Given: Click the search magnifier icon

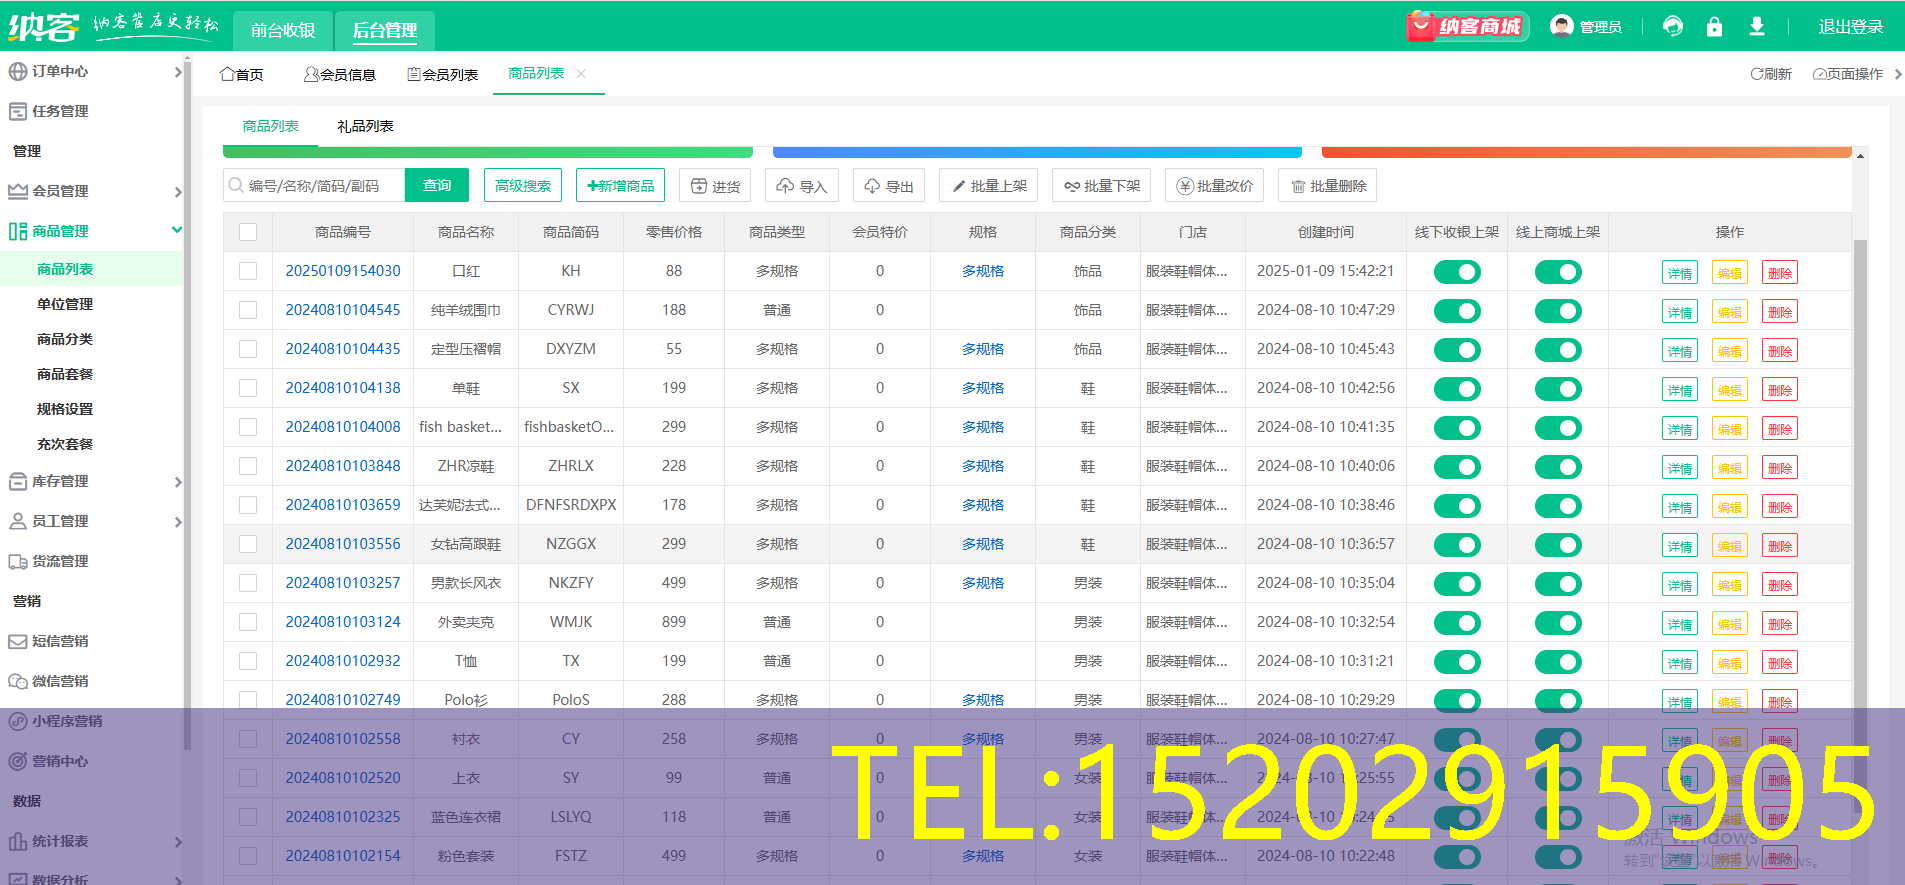Looking at the screenshot, I should tap(236, 185).
